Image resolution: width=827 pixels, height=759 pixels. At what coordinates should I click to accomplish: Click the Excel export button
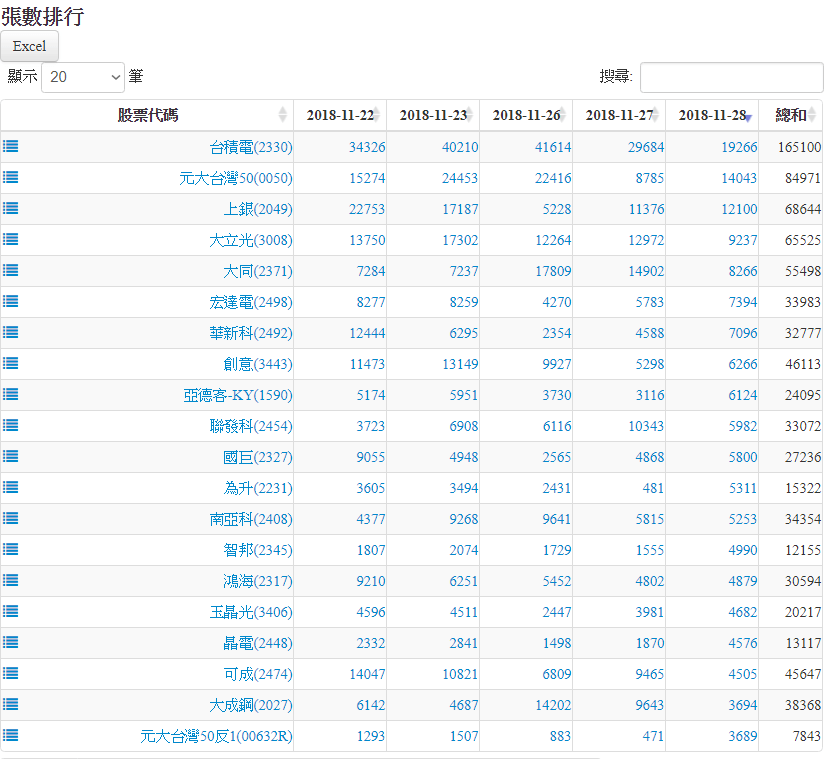[x=30, y=46]
